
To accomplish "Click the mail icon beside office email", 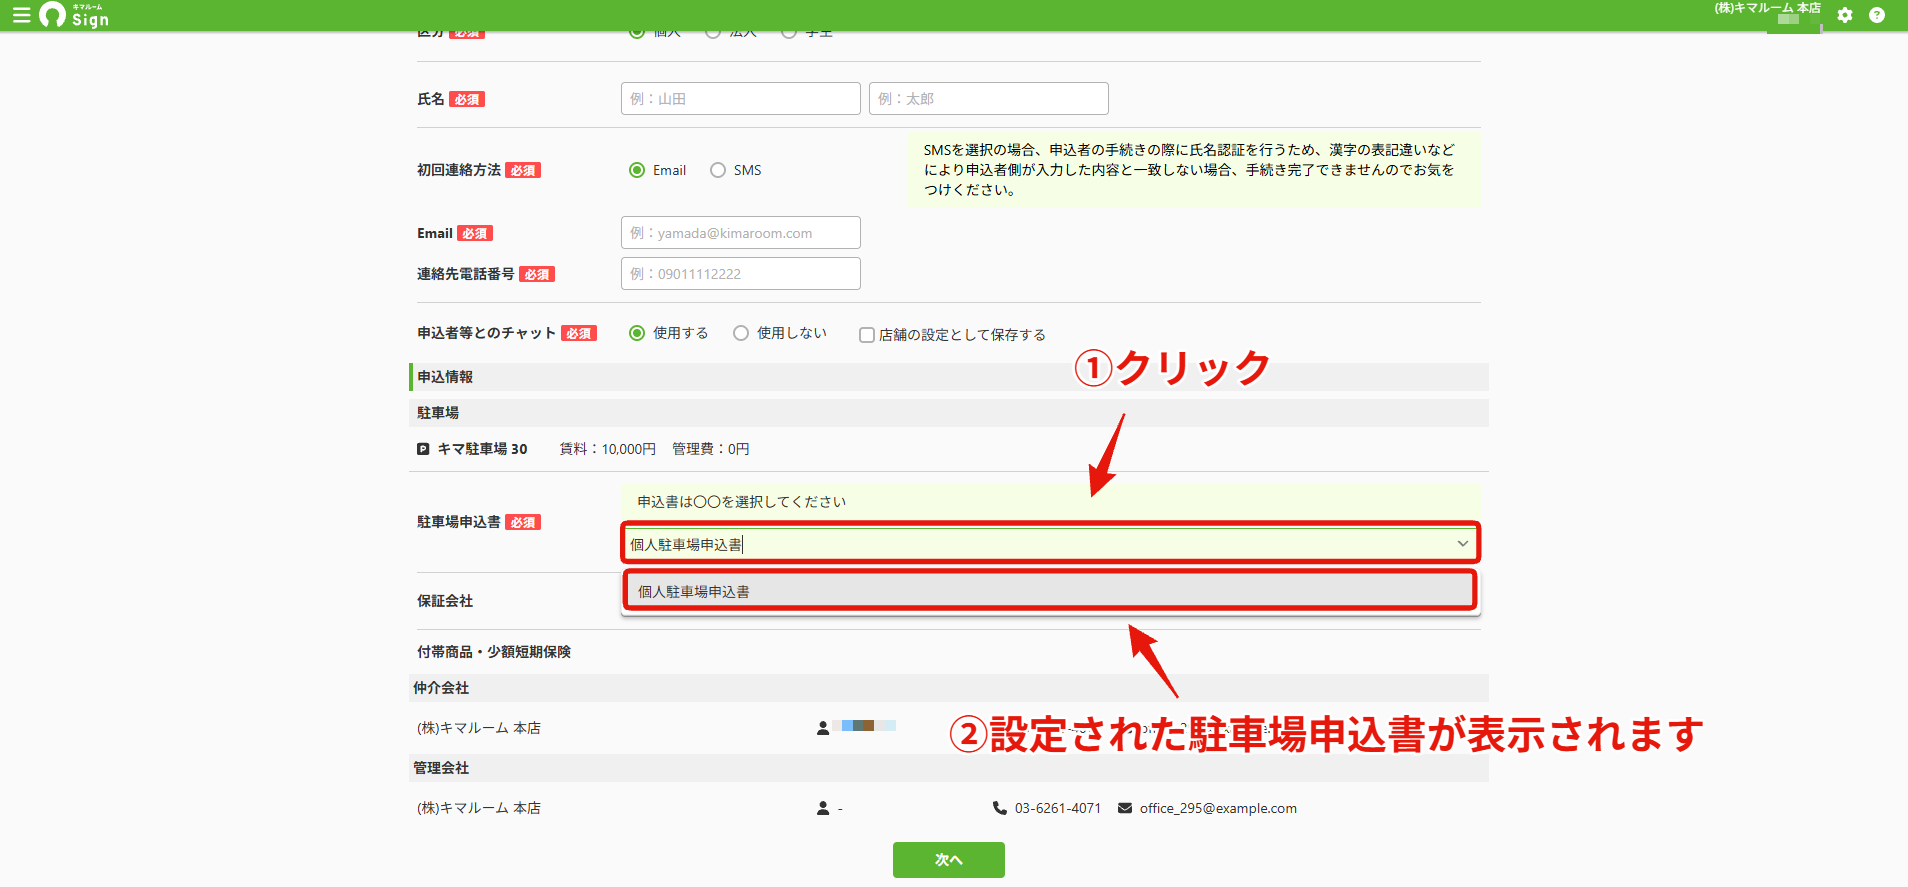I will pos(1125,808).
